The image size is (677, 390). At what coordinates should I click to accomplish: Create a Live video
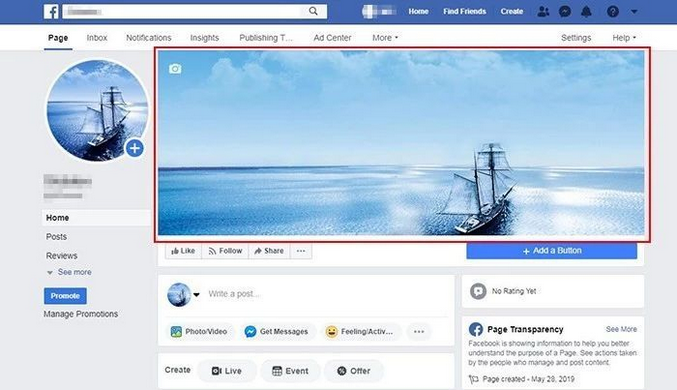point(227,371)
